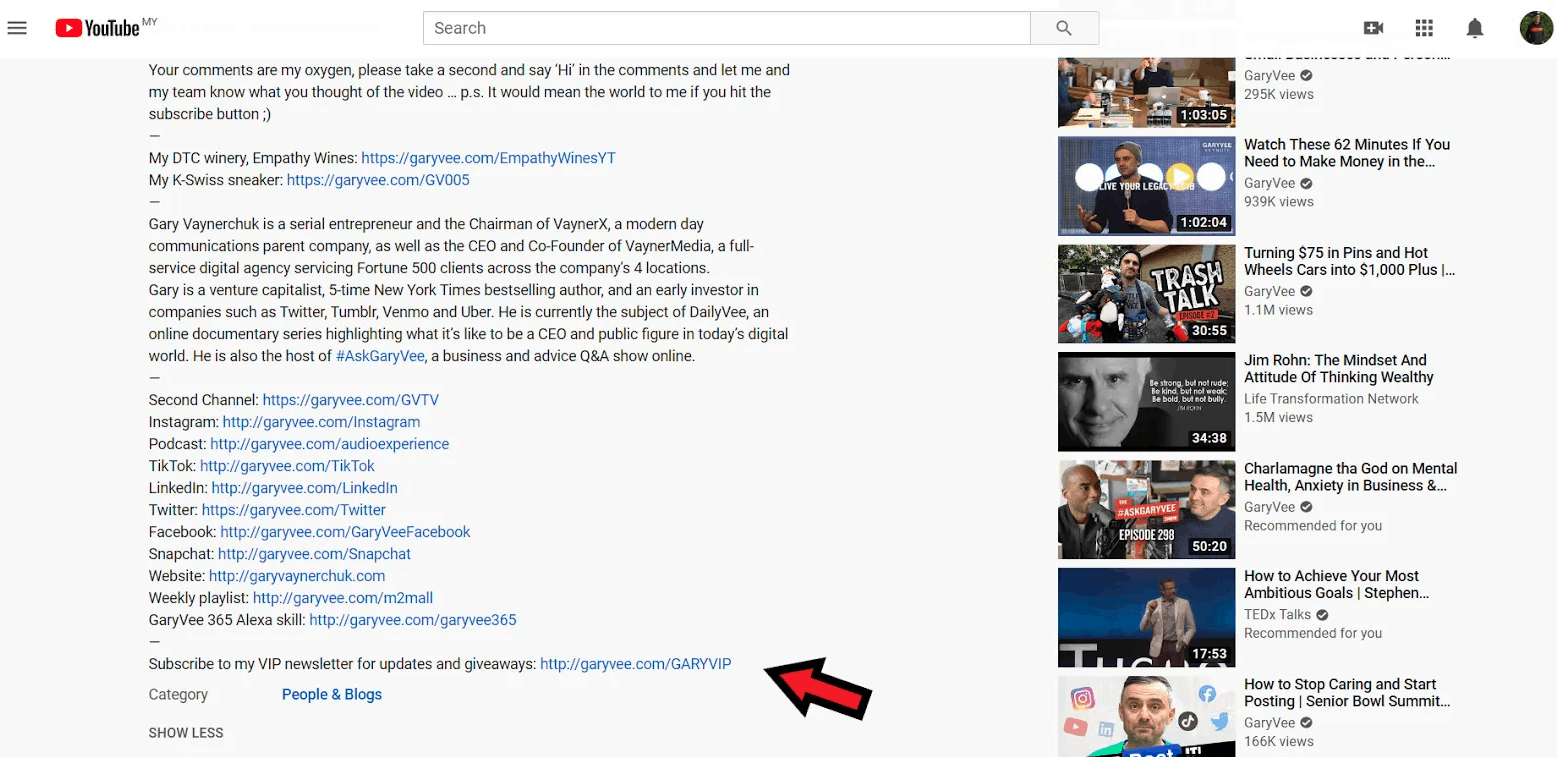Open the Trash Talk 30:55 thumbnail
The height and width of the screenshot is (757, 1557).
(x=1146, y=294)
